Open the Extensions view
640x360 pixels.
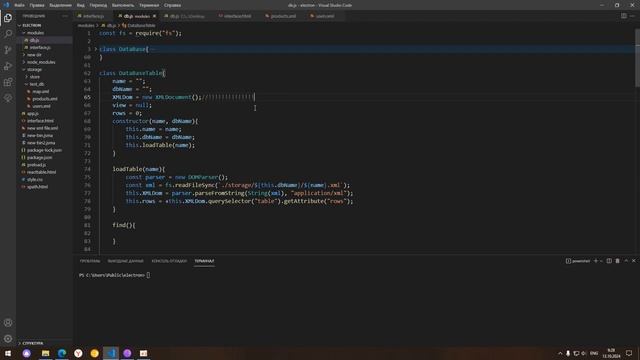[8, 82]
